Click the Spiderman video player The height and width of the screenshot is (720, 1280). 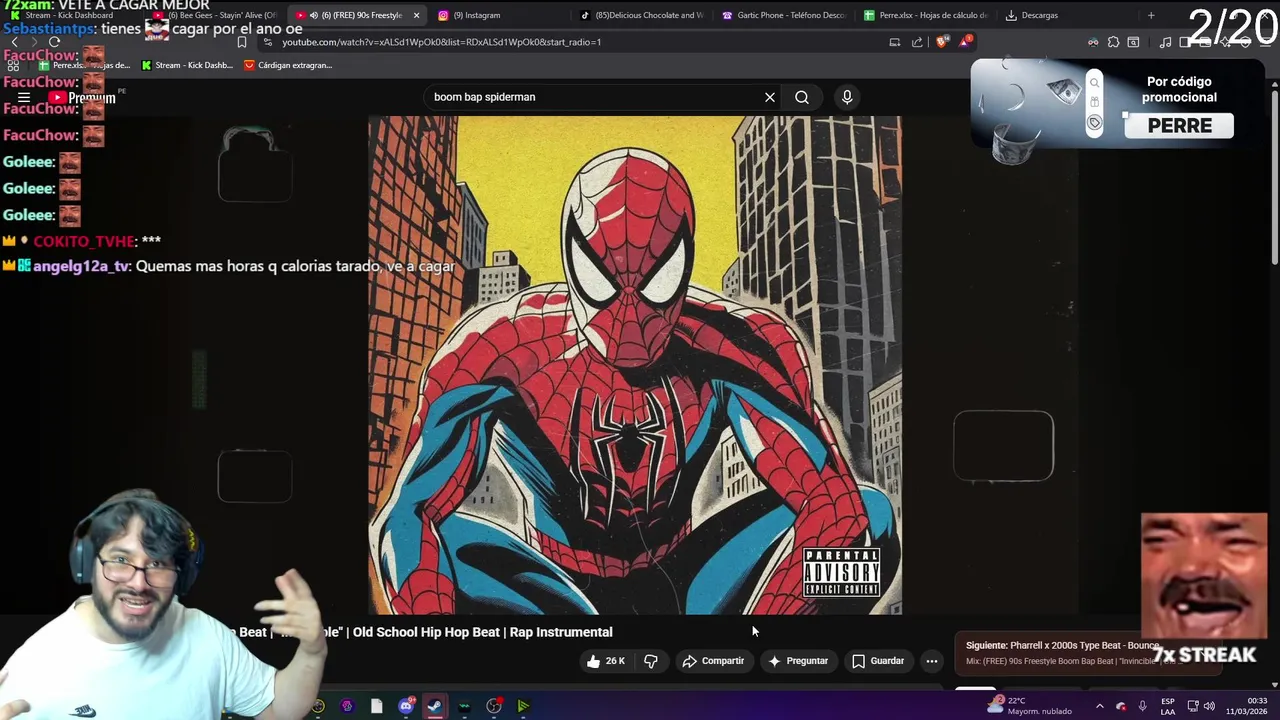point(635,365)
